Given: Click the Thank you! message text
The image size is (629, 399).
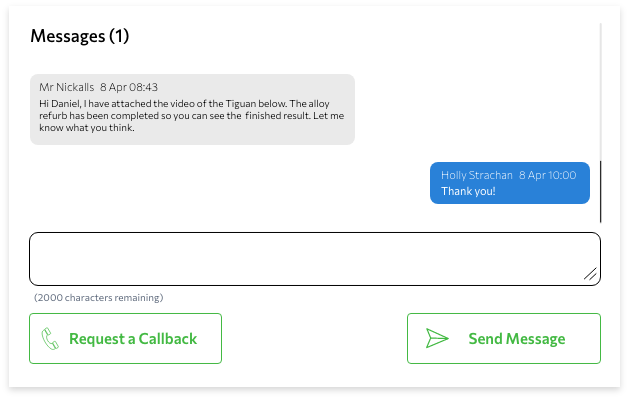Looking at the screenshot, I should [x=468, y=191].
